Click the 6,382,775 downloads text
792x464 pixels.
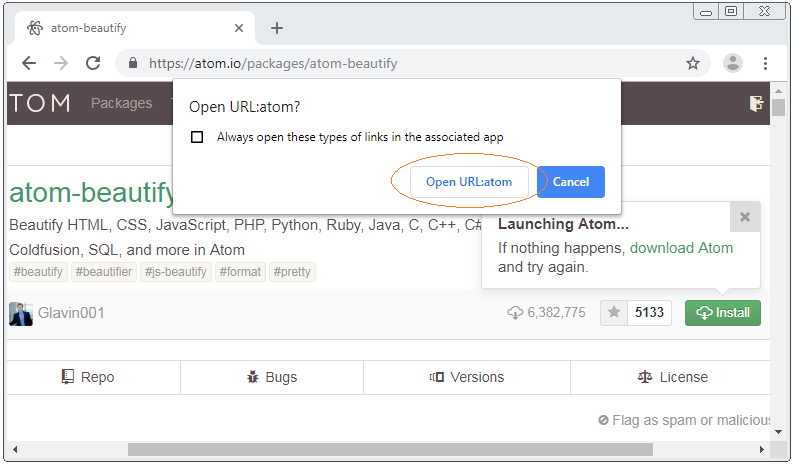point(556,313)
